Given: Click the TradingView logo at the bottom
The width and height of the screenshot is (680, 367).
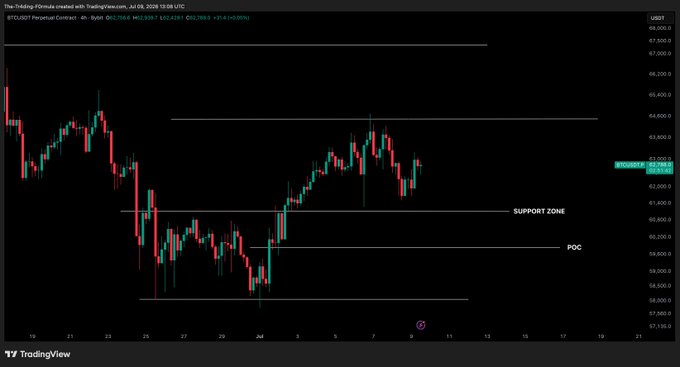Looking at the screenshot, I should pyautogui.click(x=37, y=354).
